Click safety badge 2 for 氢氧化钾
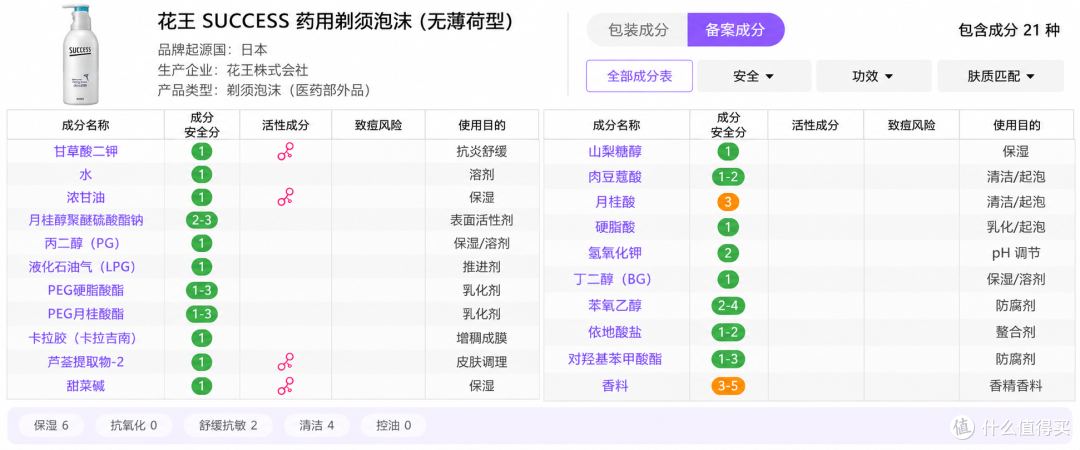The image size is (1080, 450). pos(728,253)
